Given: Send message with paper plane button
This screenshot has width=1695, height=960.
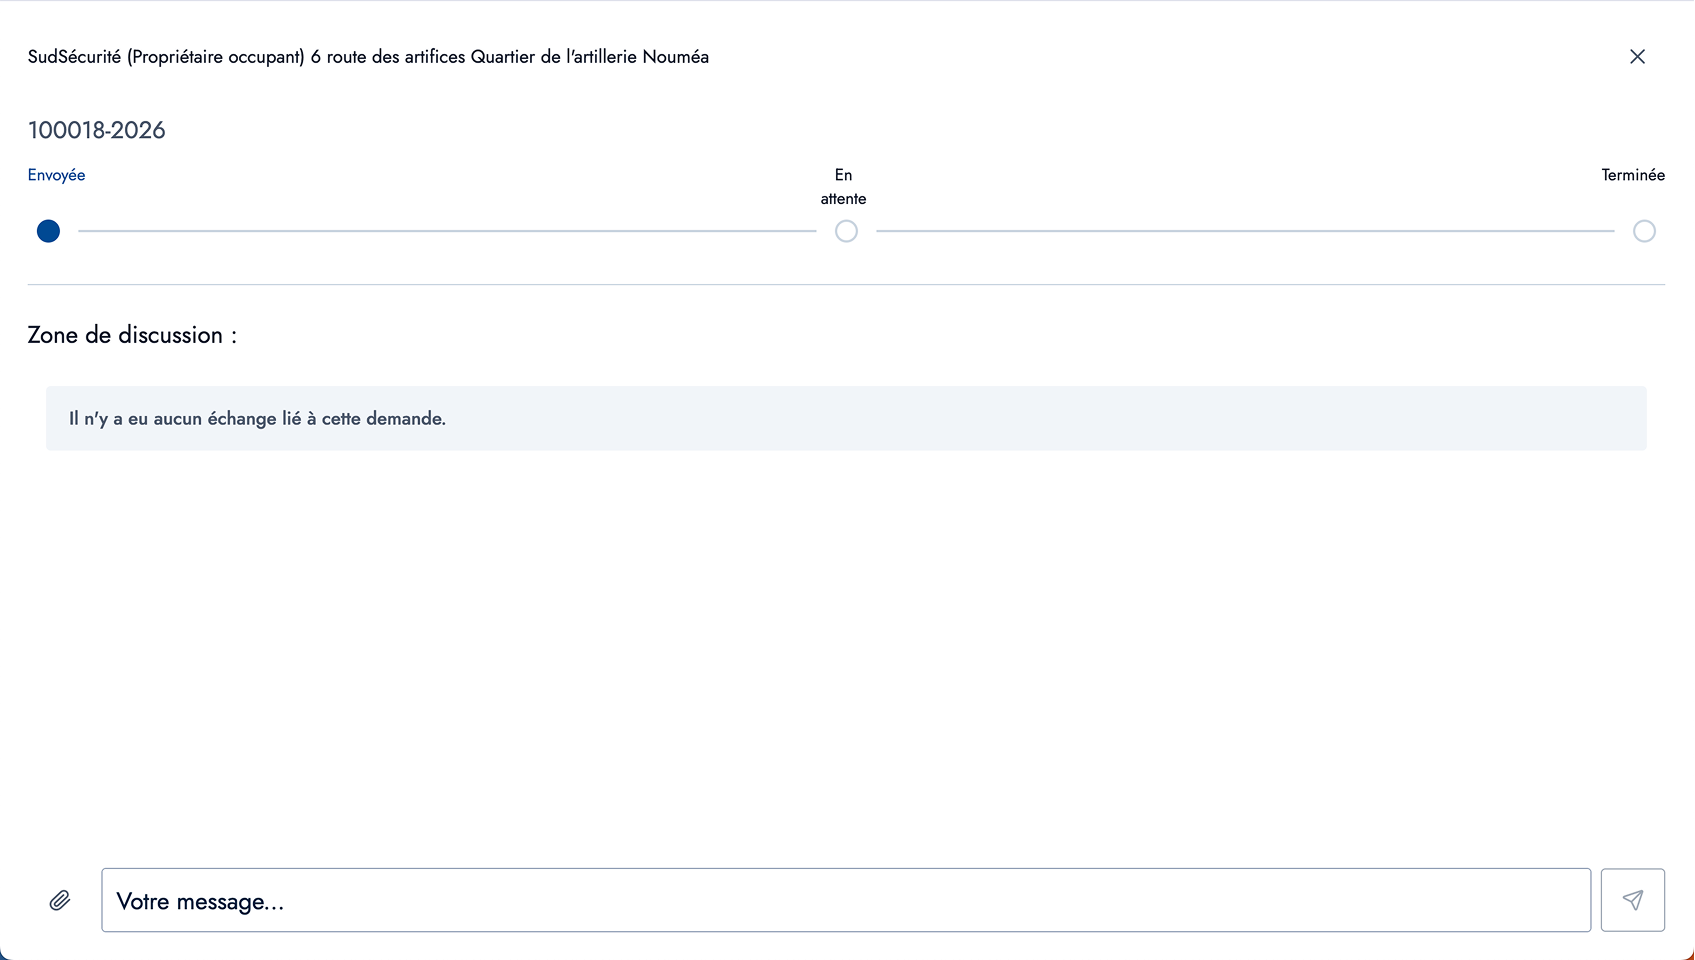Looking at the screenshot, I should coord(1632,900).
